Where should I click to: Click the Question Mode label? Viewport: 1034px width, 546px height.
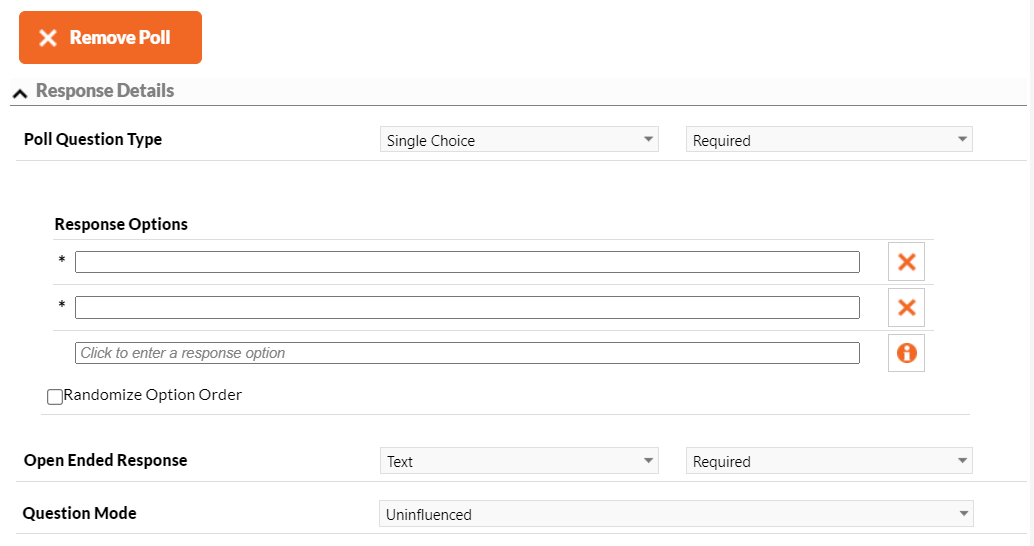click(x=80, y=513)
